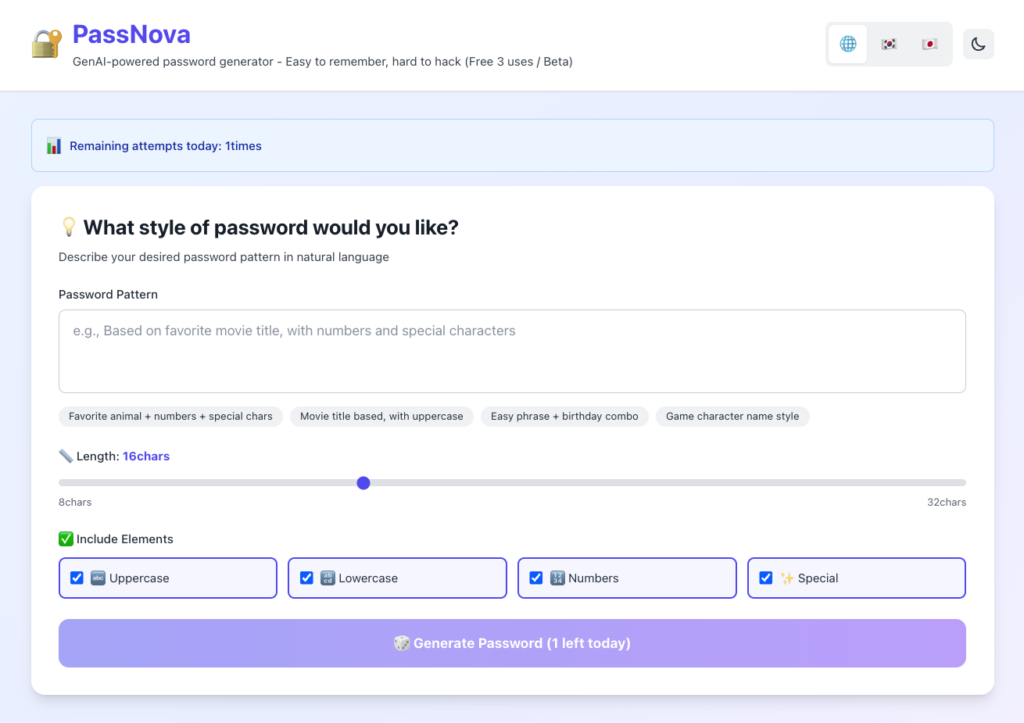
Task: Switch language with the Japanese flag icon
Action: (930, 44)
